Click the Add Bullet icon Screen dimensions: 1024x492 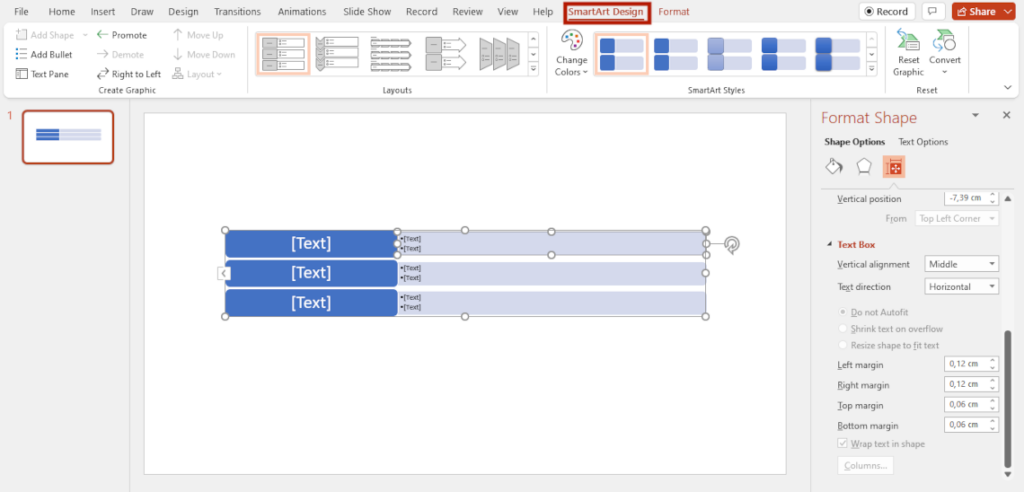coord(22,55)
